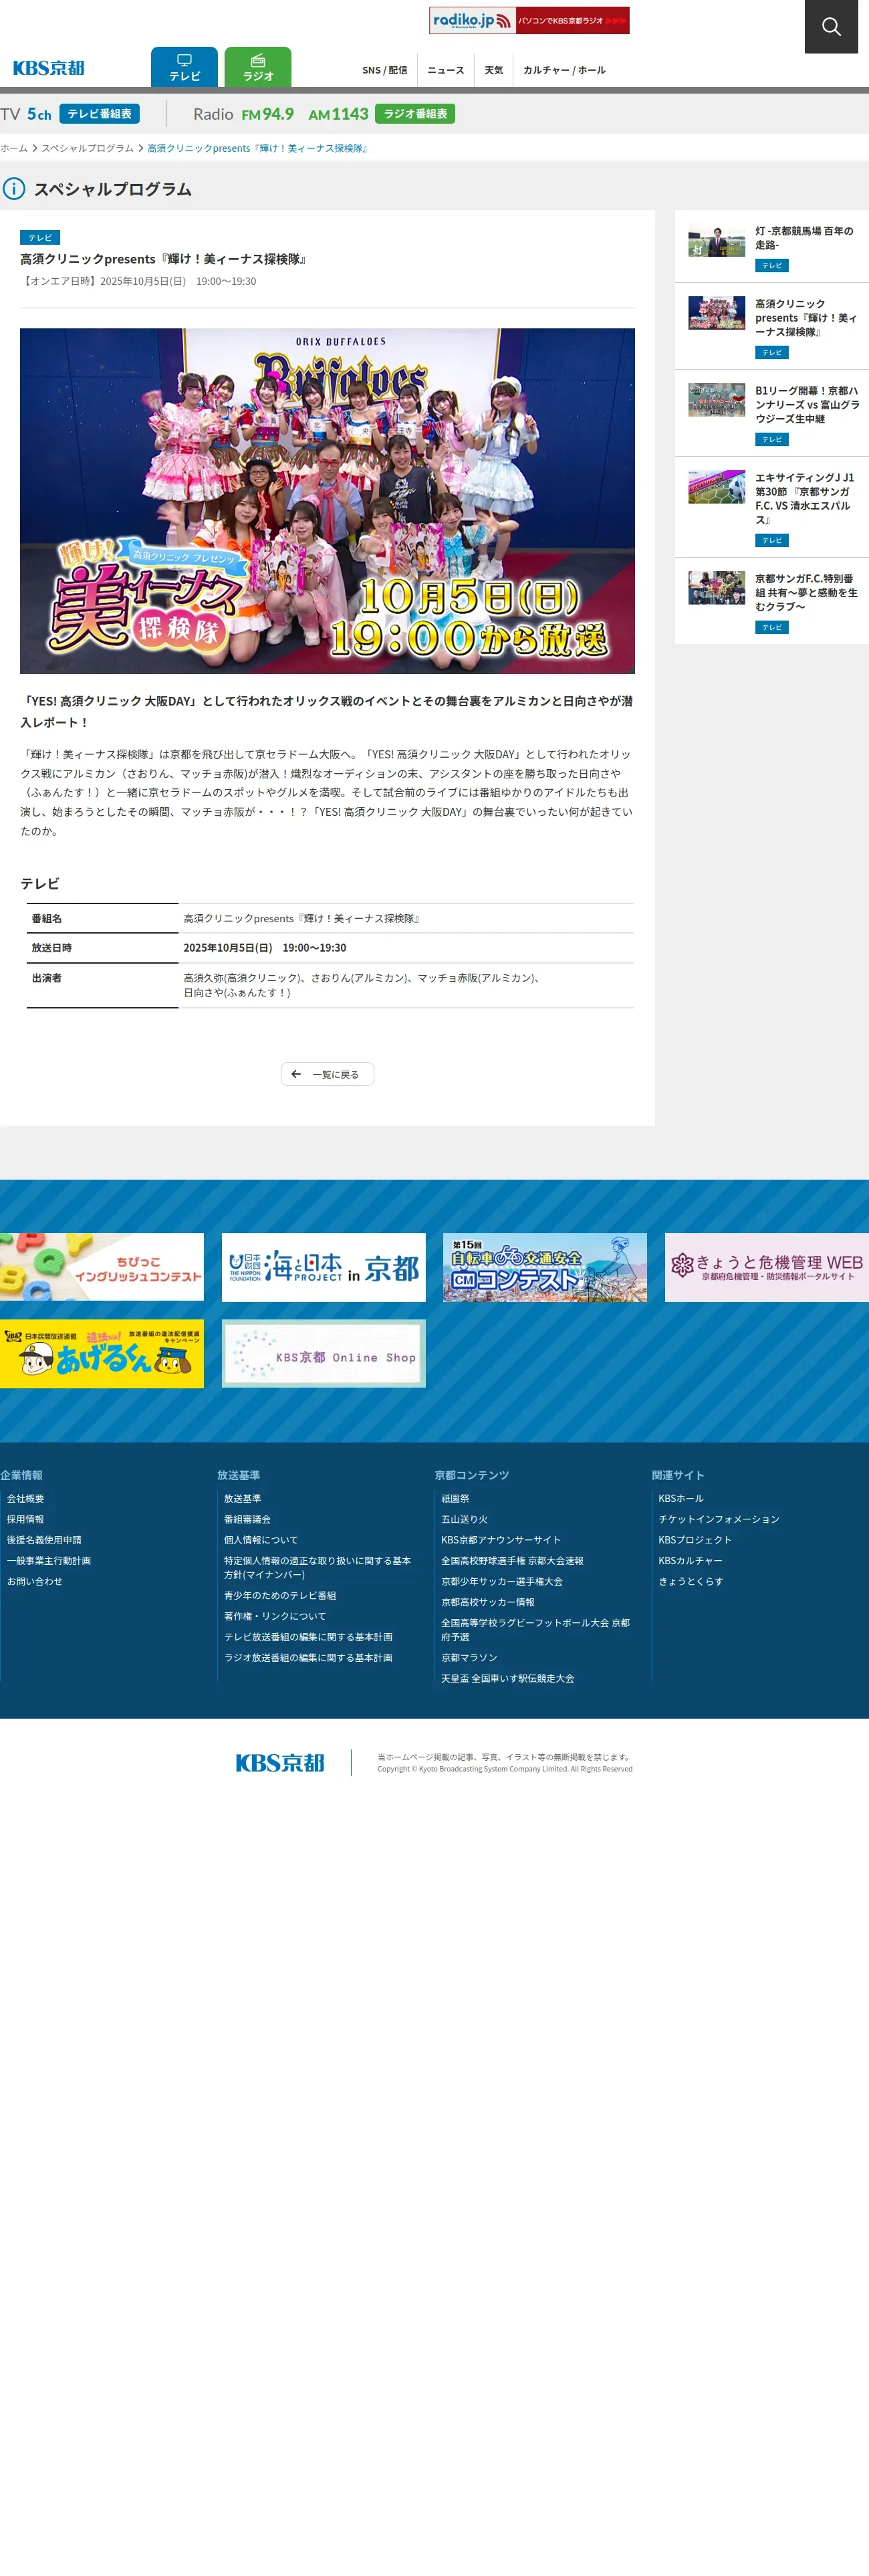This screenshot has height=2576, width=869.
Task: Click the footer KBS京都 logo
Action: pos(280,1763)
